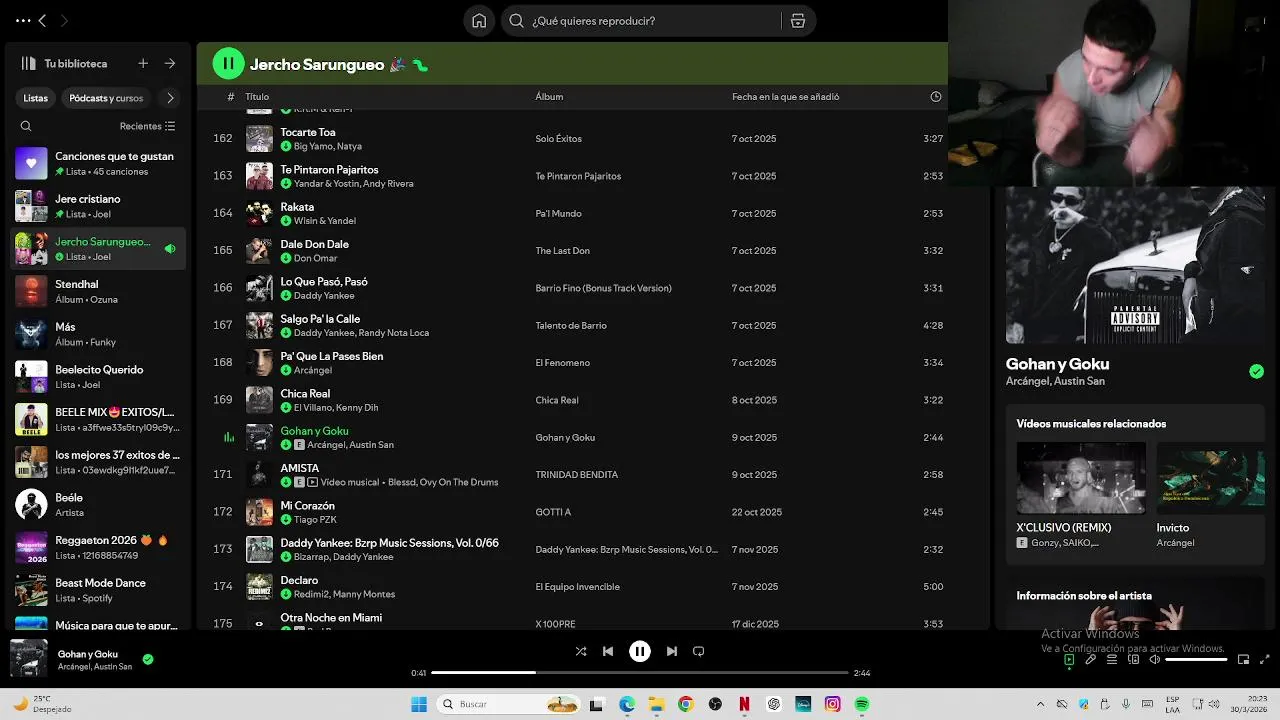Toggle repeat mode

click(699, 651)
